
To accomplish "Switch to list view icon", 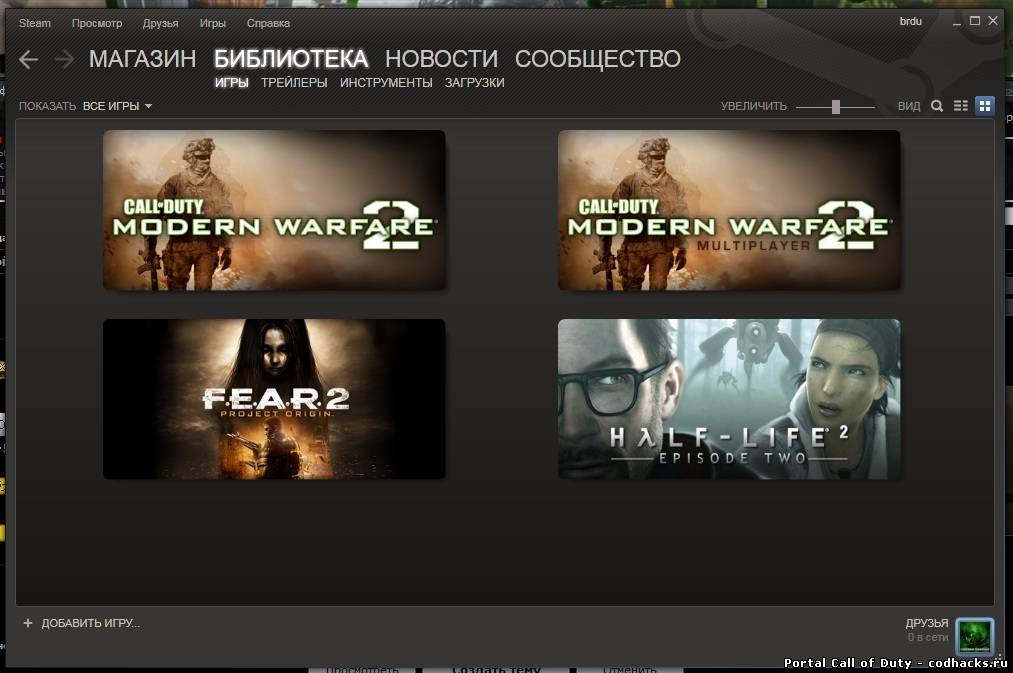I will click(961, 106).
